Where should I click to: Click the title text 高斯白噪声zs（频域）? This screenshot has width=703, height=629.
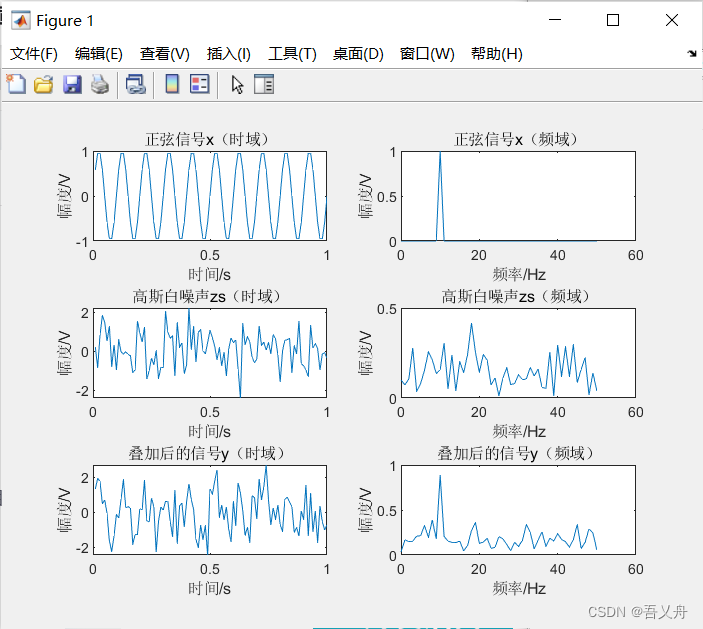pos(518,296)
